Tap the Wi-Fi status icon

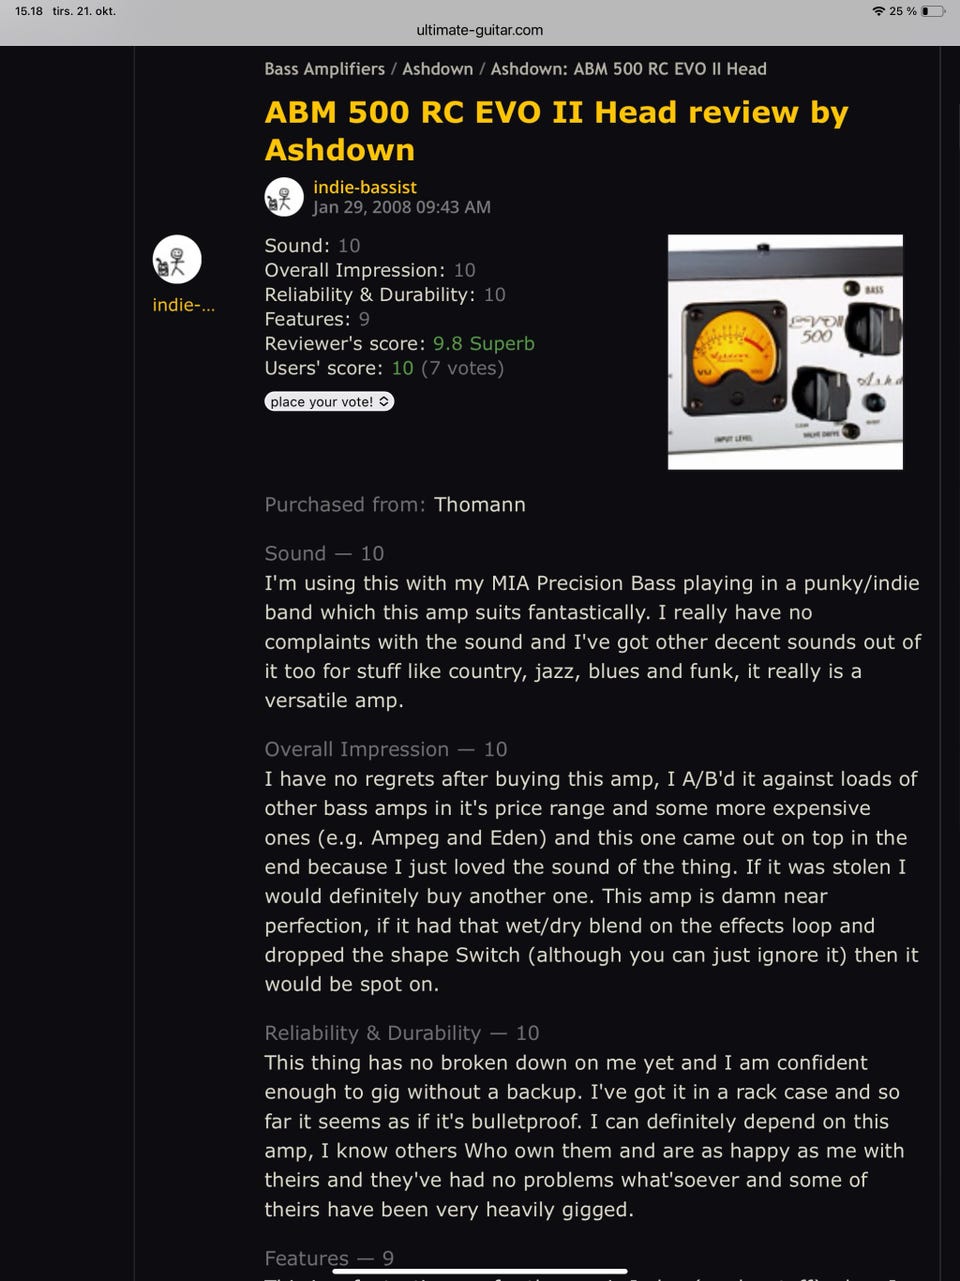click(878, 11)
